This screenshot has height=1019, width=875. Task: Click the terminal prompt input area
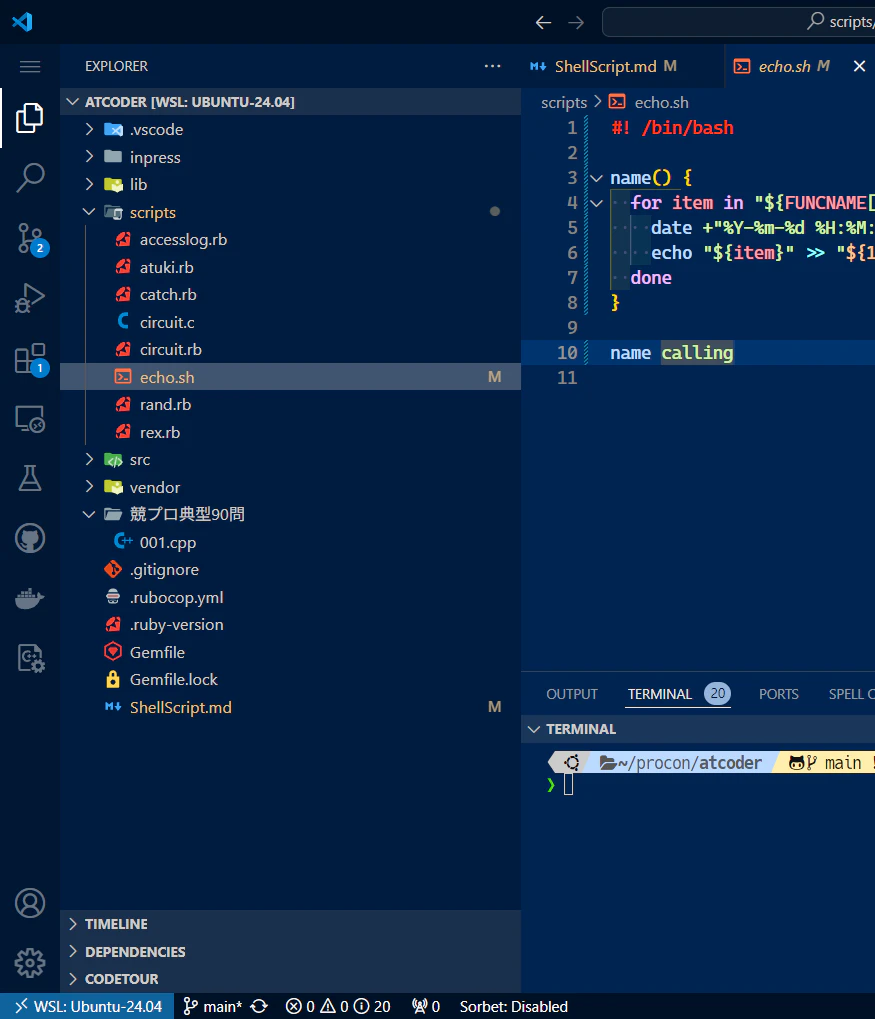pyautogui.click(x=568, y=784)
